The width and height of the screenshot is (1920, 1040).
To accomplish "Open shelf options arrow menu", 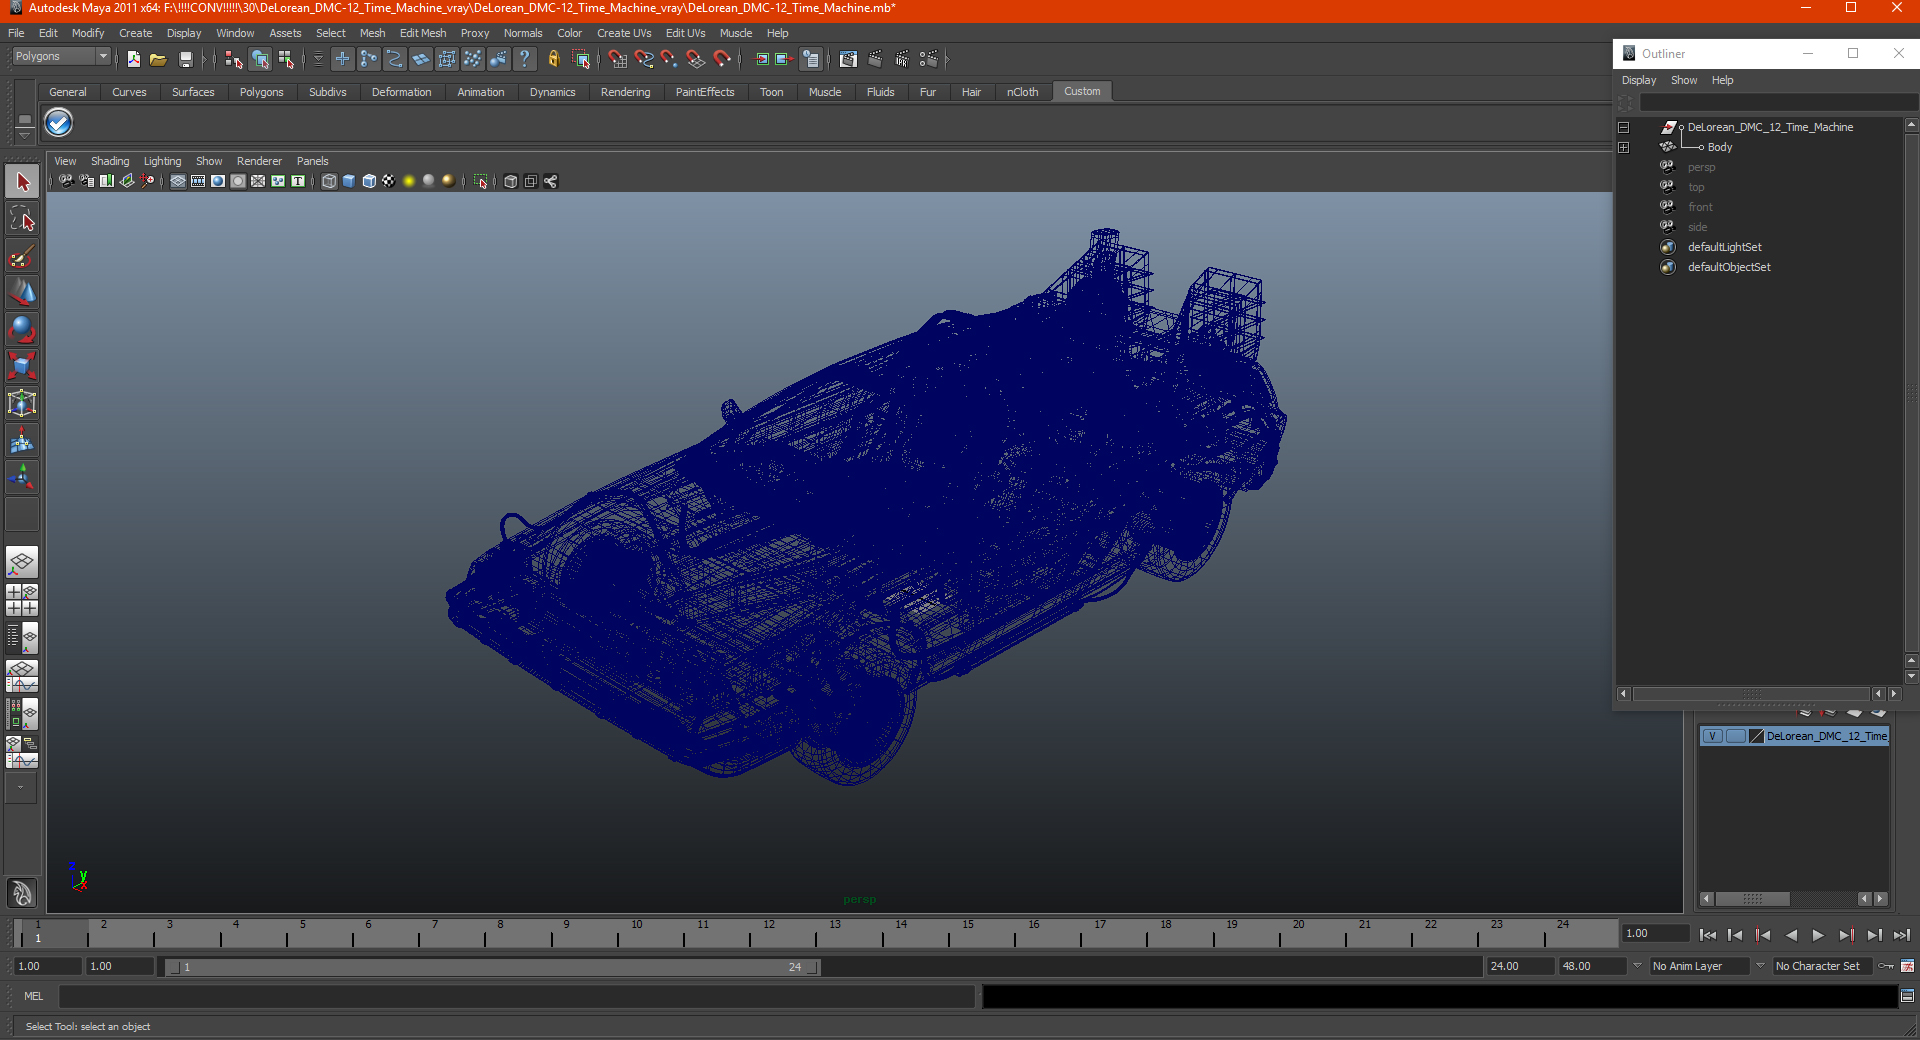I will (x=24, y=134).
